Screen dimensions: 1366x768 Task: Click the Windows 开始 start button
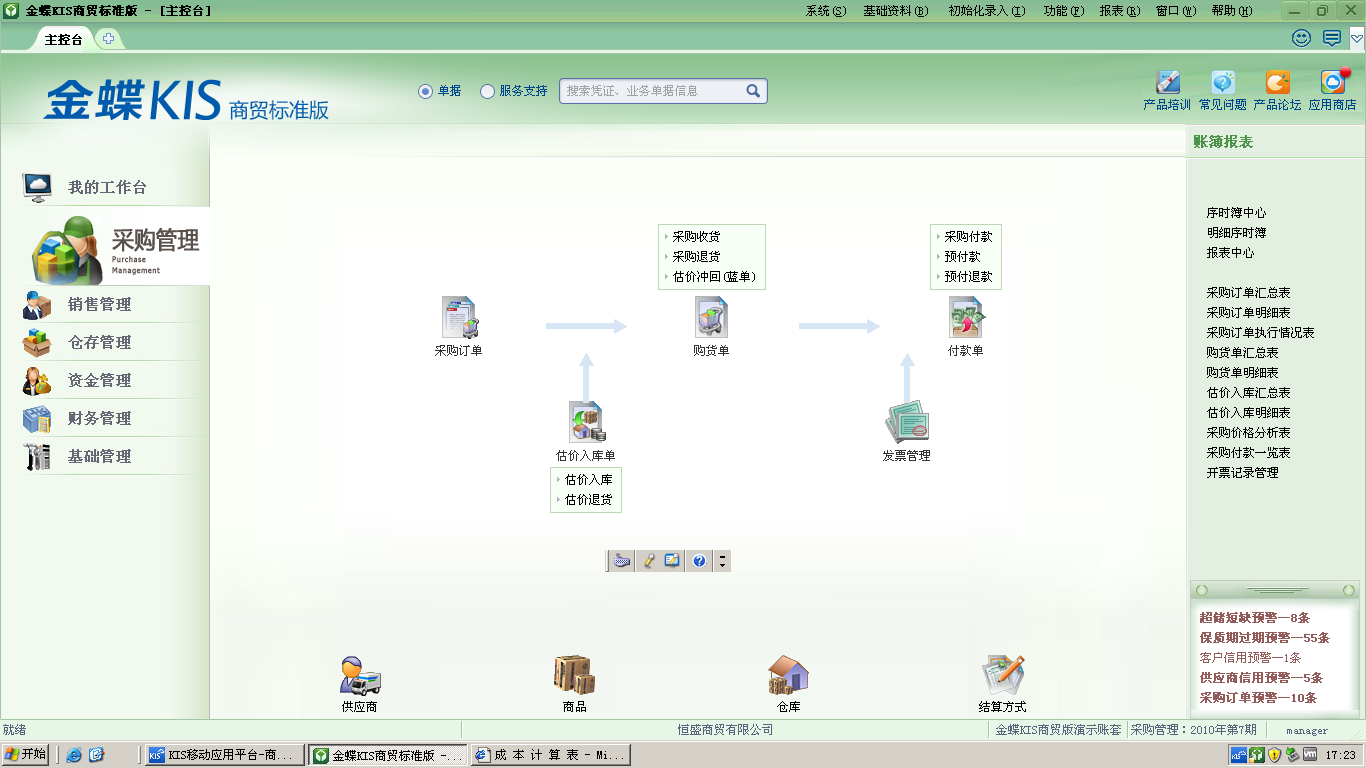click(26, 754)
